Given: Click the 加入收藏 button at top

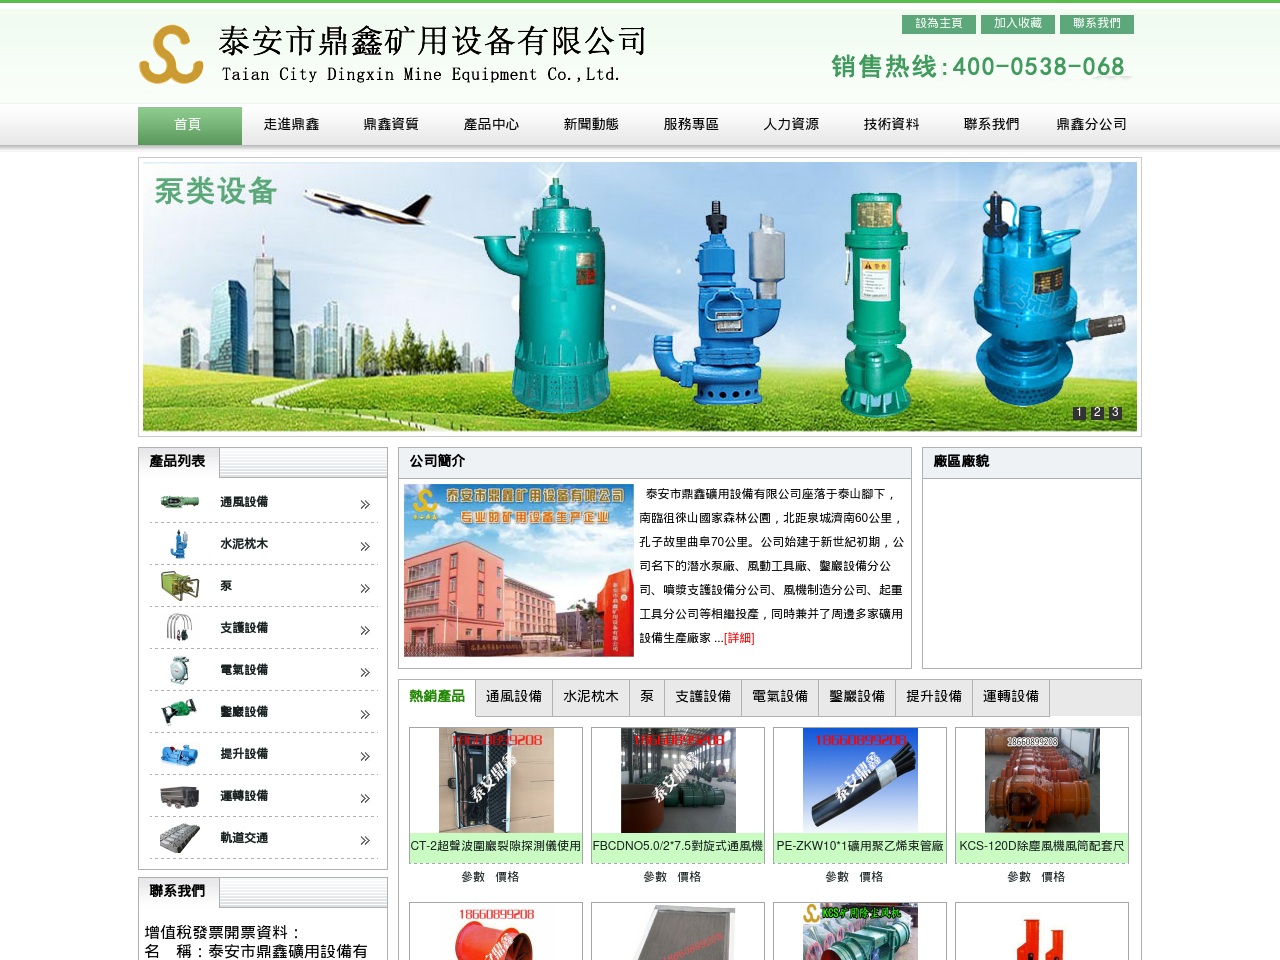Looking at the screenshot, I should point(1018,24).
